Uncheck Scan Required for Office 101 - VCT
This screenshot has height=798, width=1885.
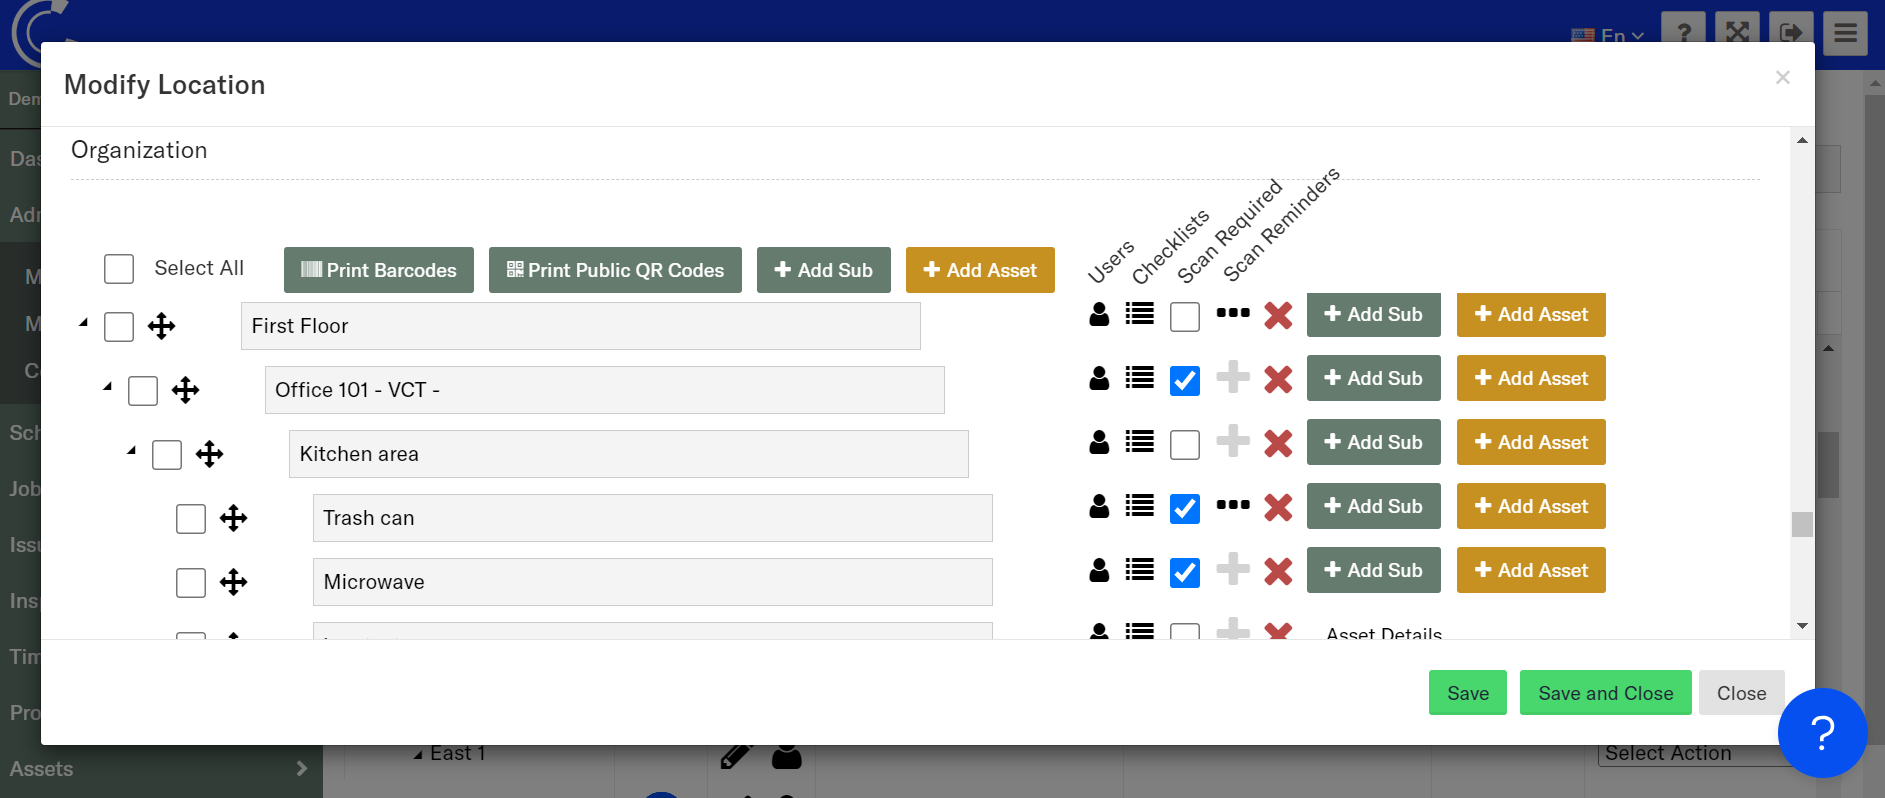[x=1185, y=381]
